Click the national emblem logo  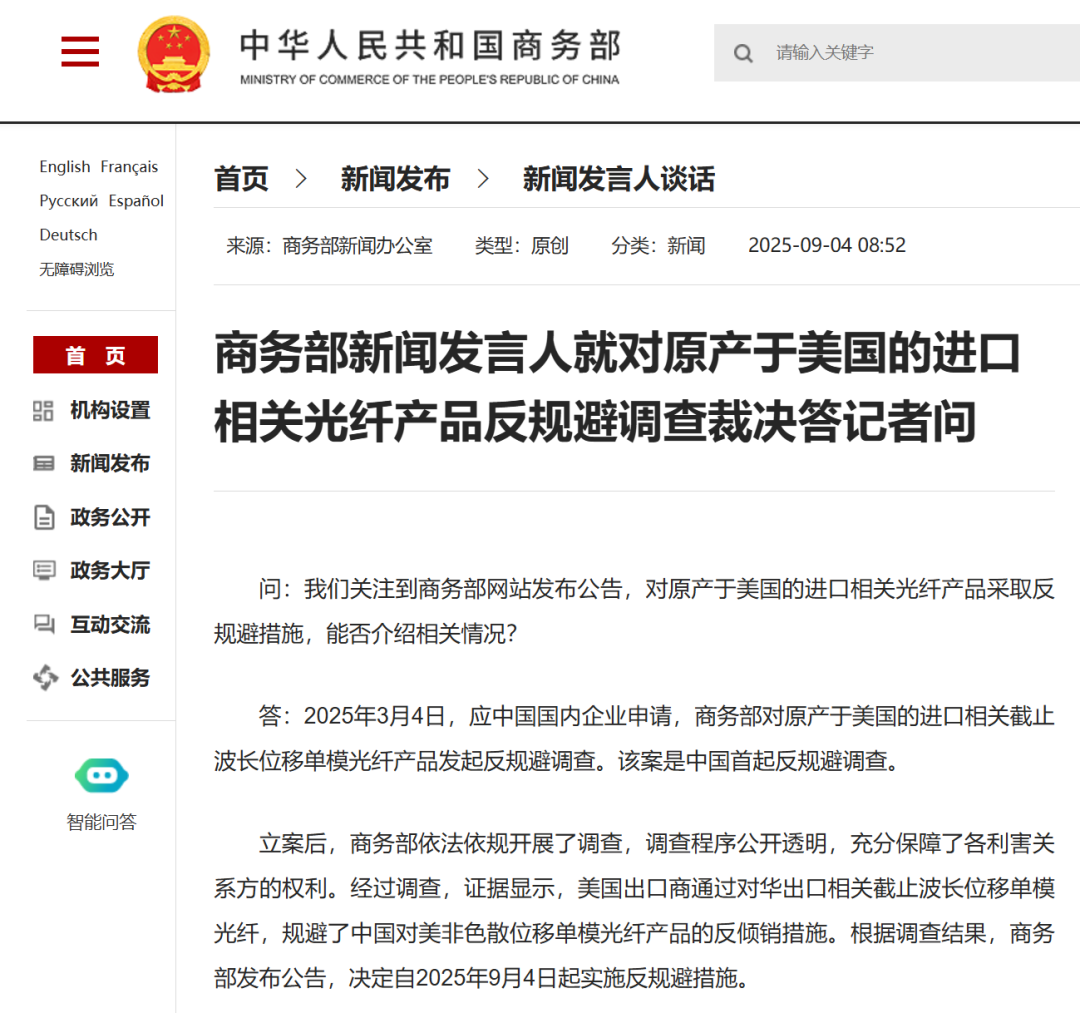(174, 54)
